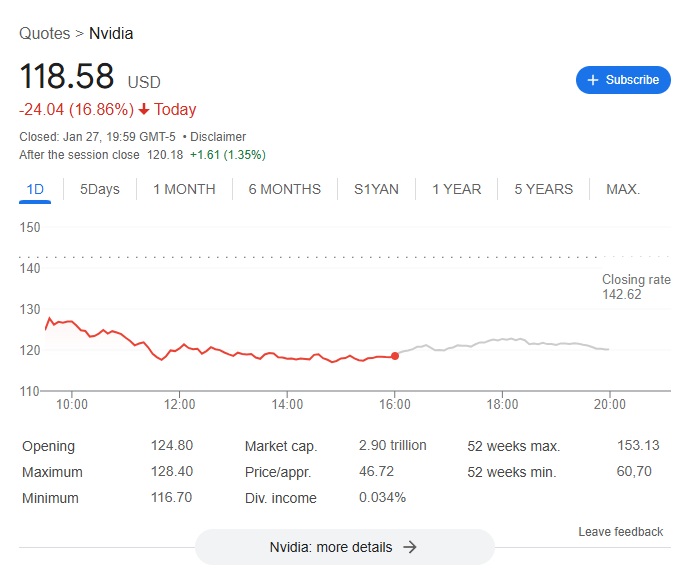Viewport: 699px width, 586px height.
Task: Click the 18:00 time axis label
Action: [x=502, y=404]
